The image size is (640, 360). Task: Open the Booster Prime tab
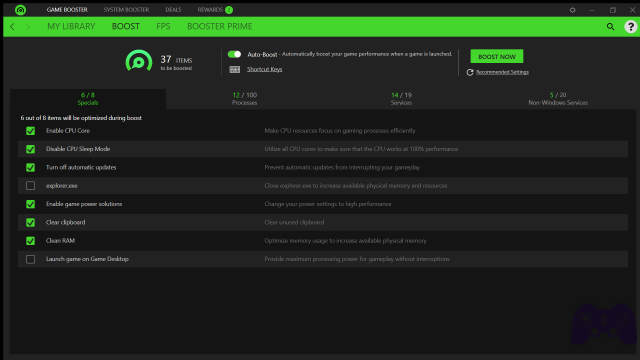tap(220, 27)
